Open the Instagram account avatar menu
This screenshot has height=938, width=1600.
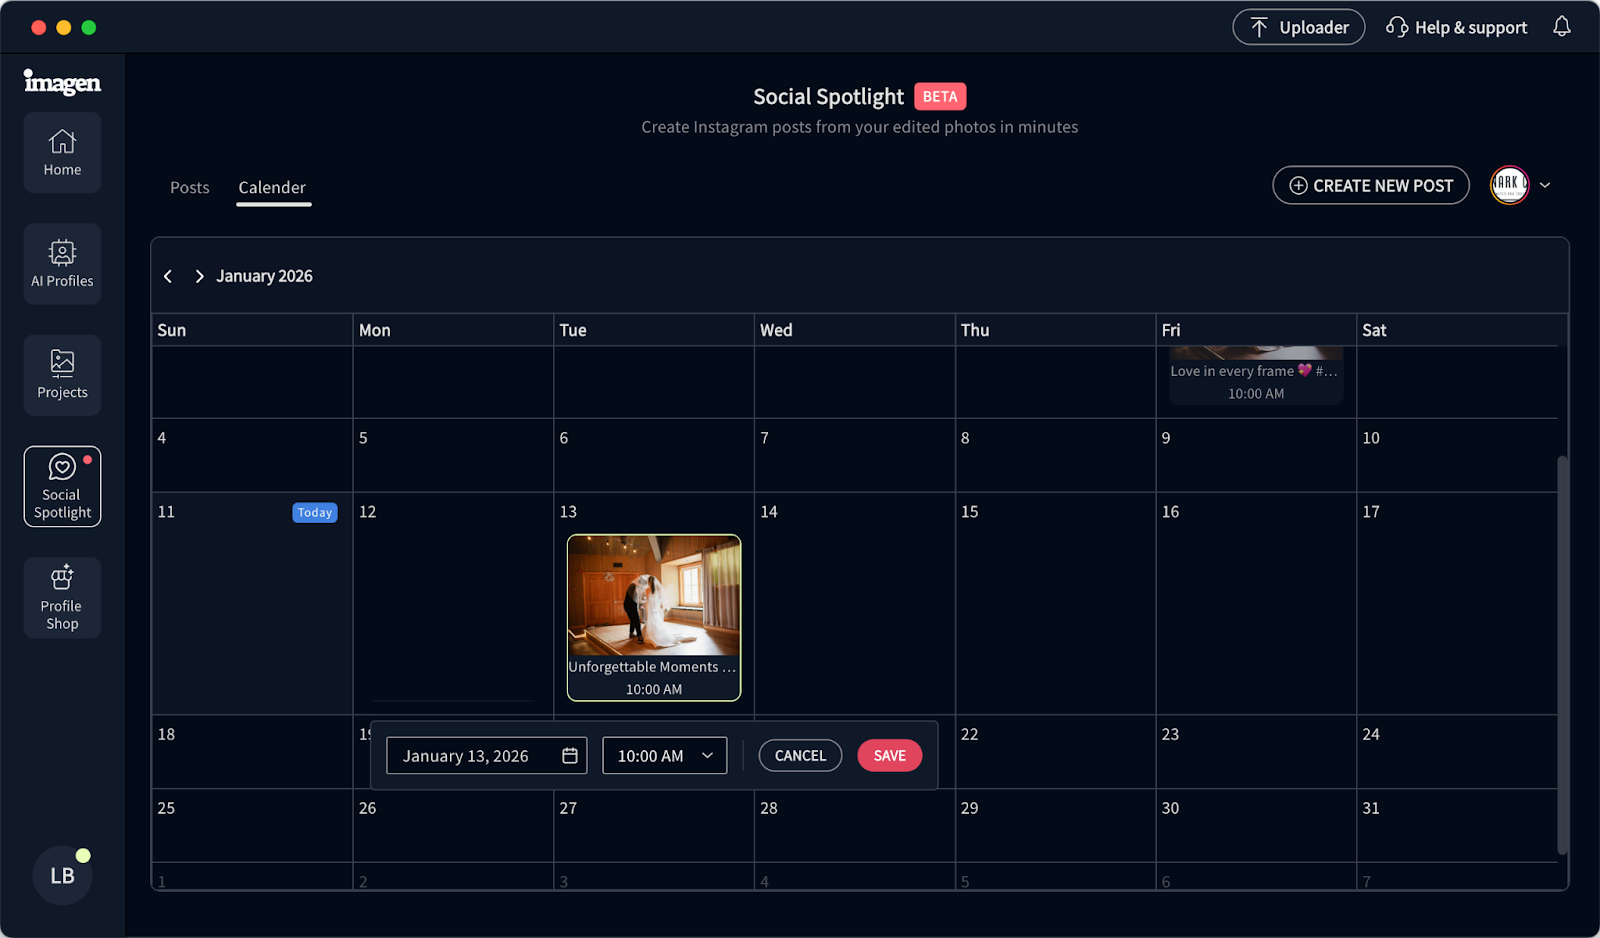pos(1509,185)
